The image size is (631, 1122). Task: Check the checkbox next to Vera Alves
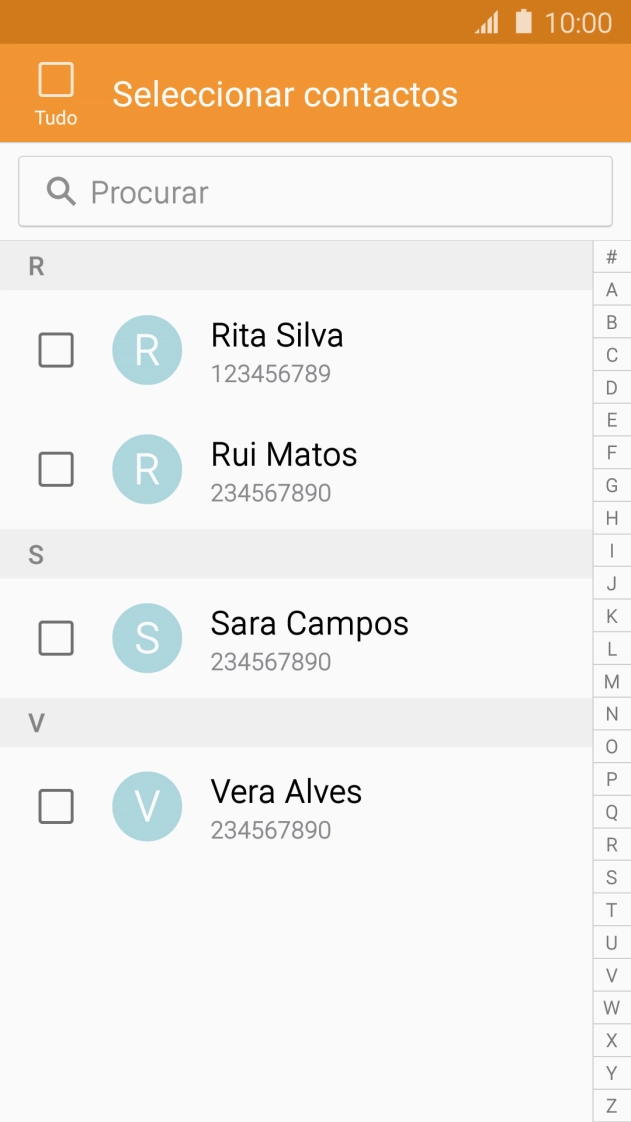(x=55, y=806)
